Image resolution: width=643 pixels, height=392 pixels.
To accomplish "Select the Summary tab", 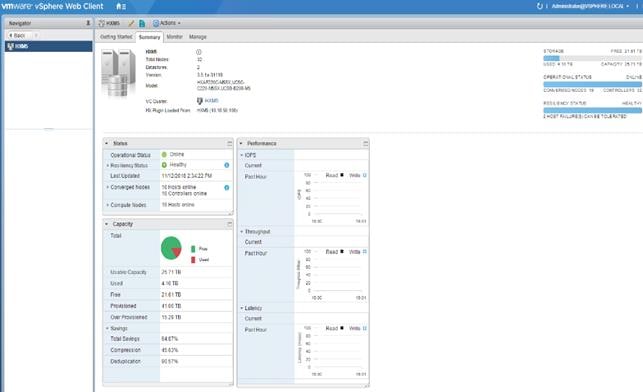I will coord(149,37).
